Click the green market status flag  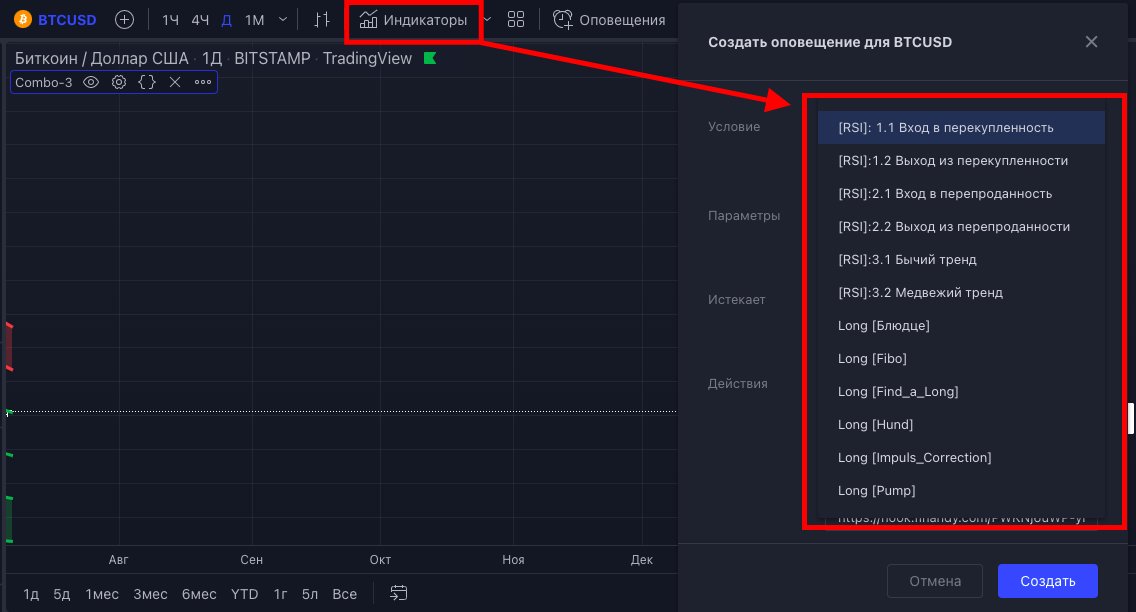(430, 58)
